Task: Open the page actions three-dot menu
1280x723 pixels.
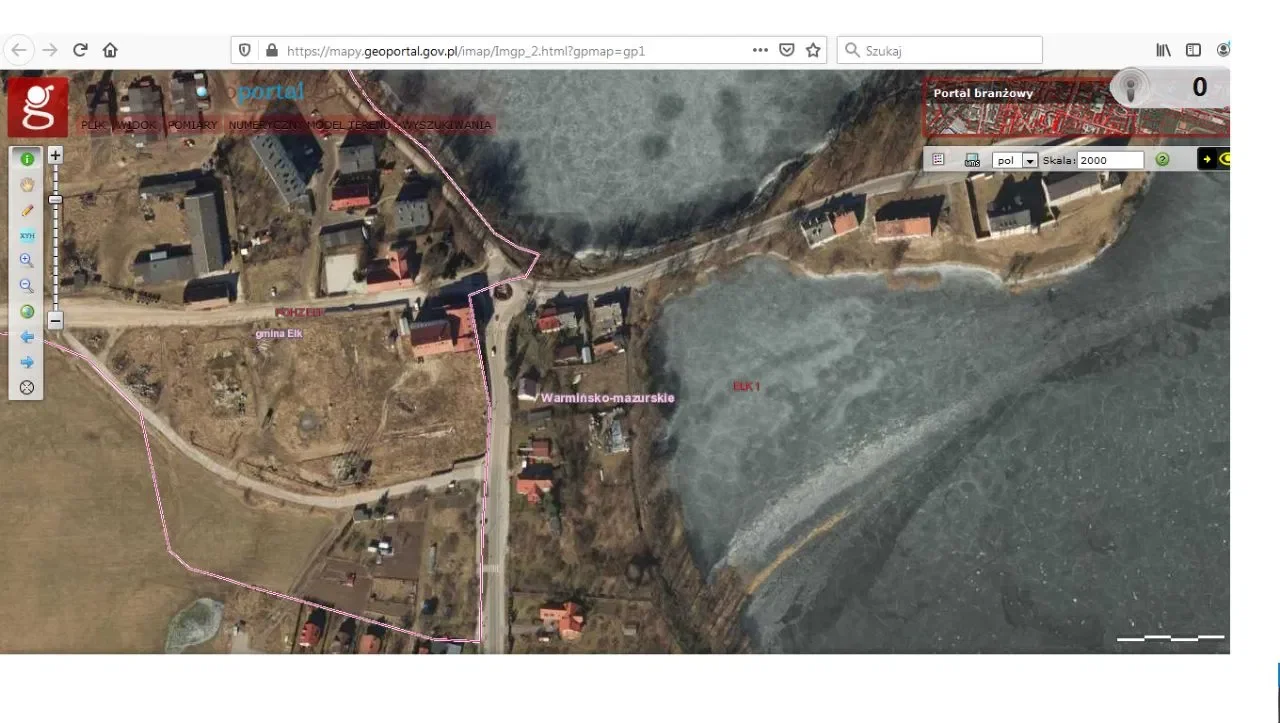Action: coord(760,50)
